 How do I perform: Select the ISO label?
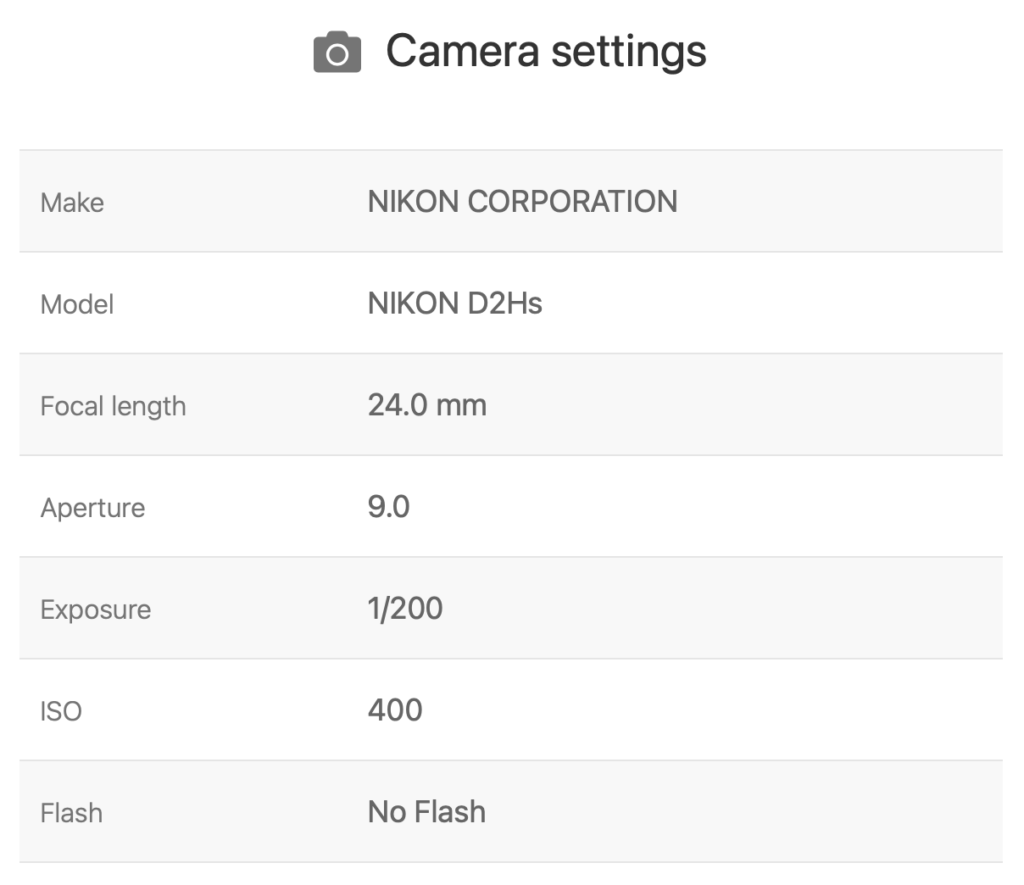(x=61, y=712)
